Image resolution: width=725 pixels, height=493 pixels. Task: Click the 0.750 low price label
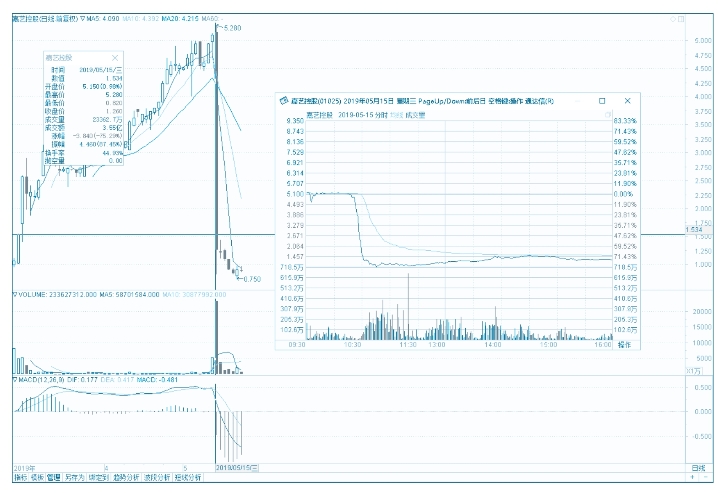(x=251, y=279)
